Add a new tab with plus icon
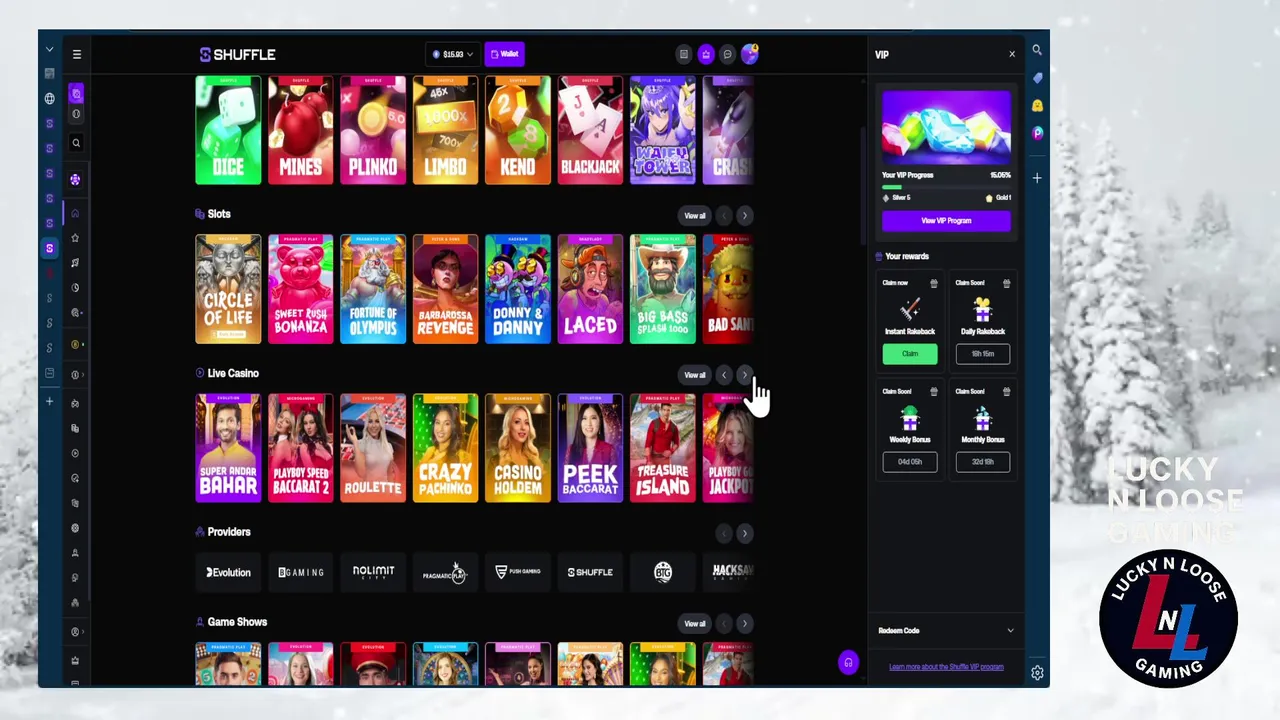1280x720 pixels. point(49,401)
